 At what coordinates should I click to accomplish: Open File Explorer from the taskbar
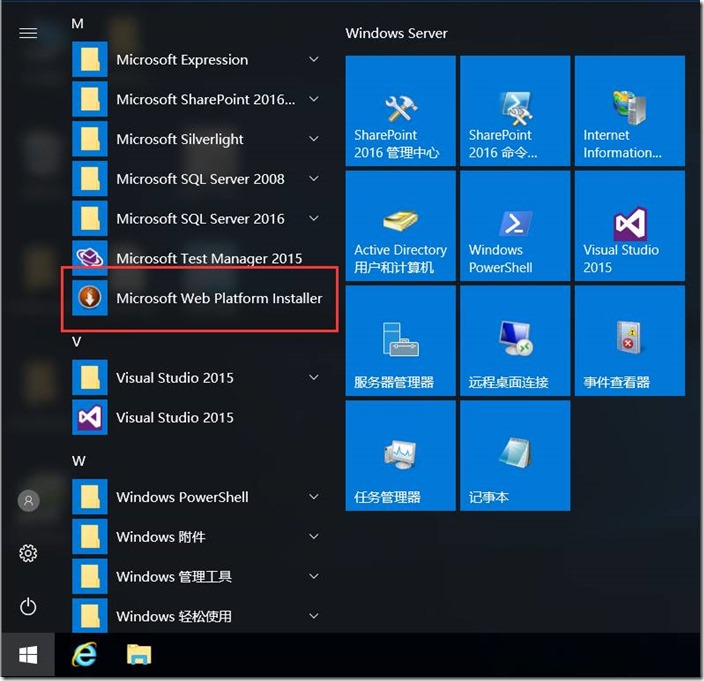pyautogui.click(x=139, y=655)
